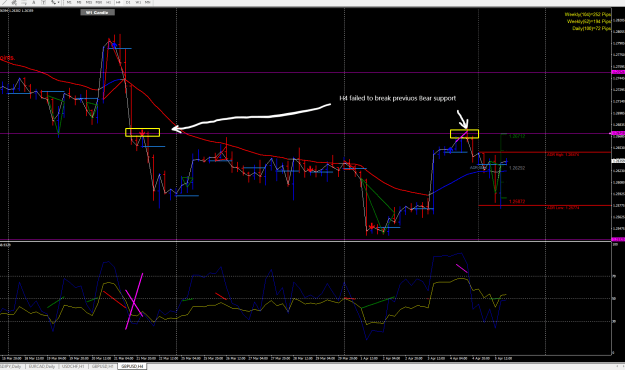This screenshot has width=625, height=370.
Task: Select the Fibonacci retracement tool
Action: click(24, 2)
